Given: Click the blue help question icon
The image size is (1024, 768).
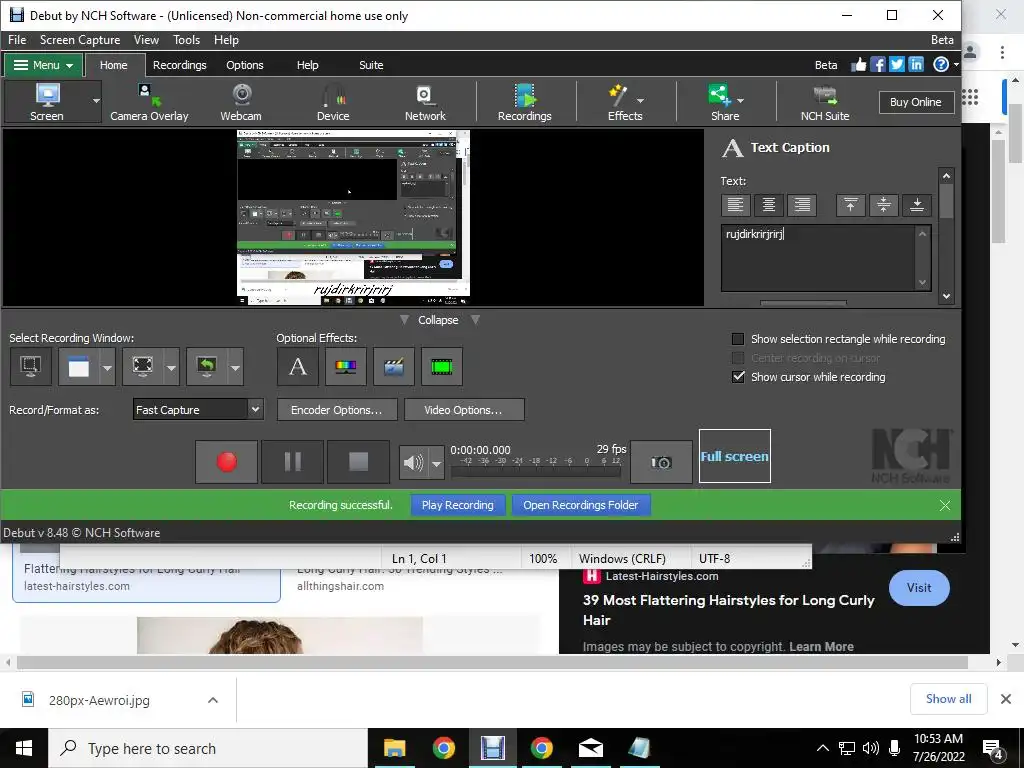Looking at the screenshot, I should (941, 64).
